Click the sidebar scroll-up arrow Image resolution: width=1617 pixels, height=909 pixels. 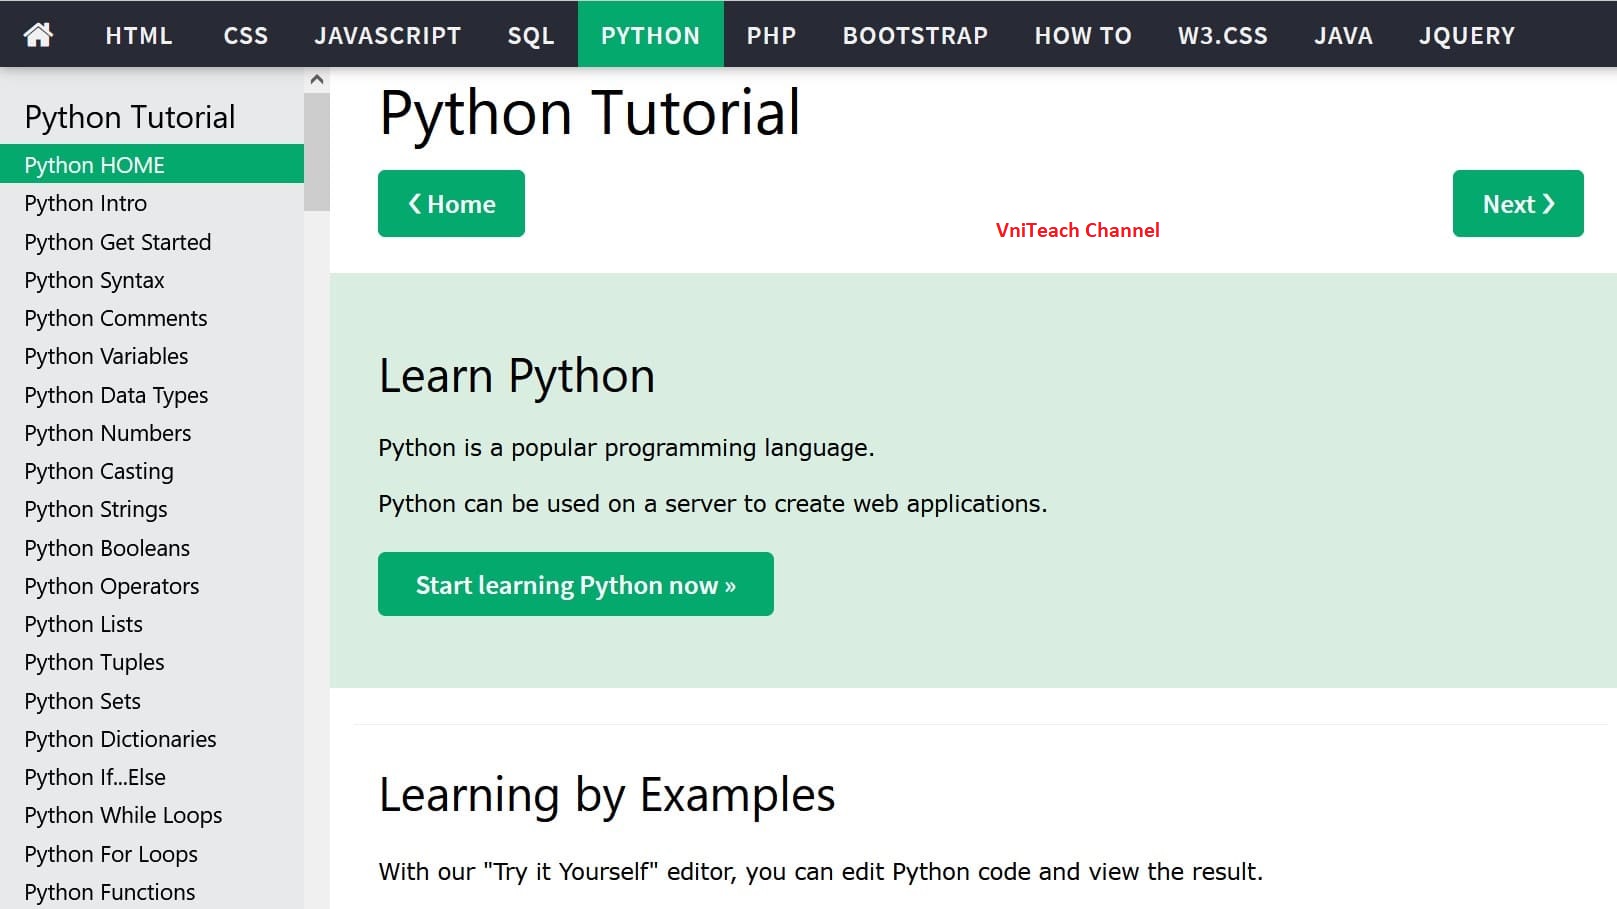(317, 80)
